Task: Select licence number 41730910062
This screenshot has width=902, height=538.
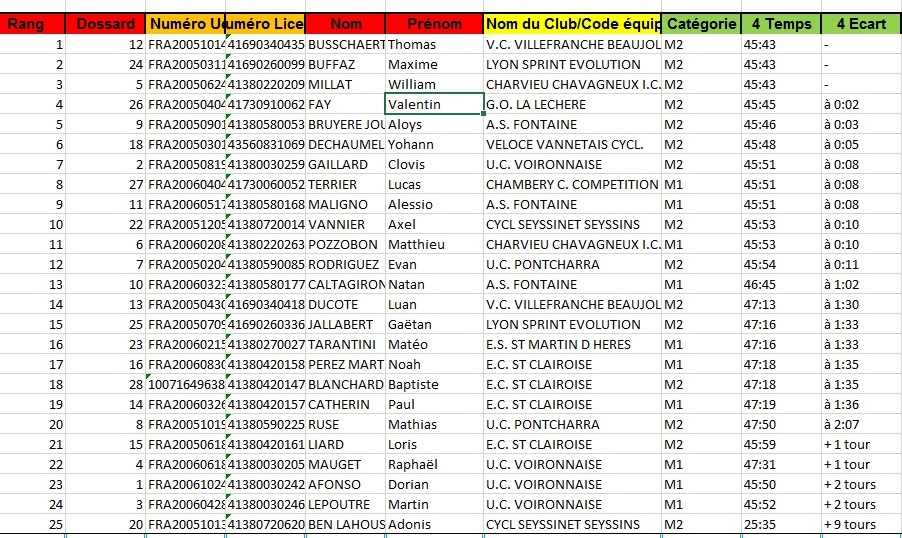Action: click(265, 104)
